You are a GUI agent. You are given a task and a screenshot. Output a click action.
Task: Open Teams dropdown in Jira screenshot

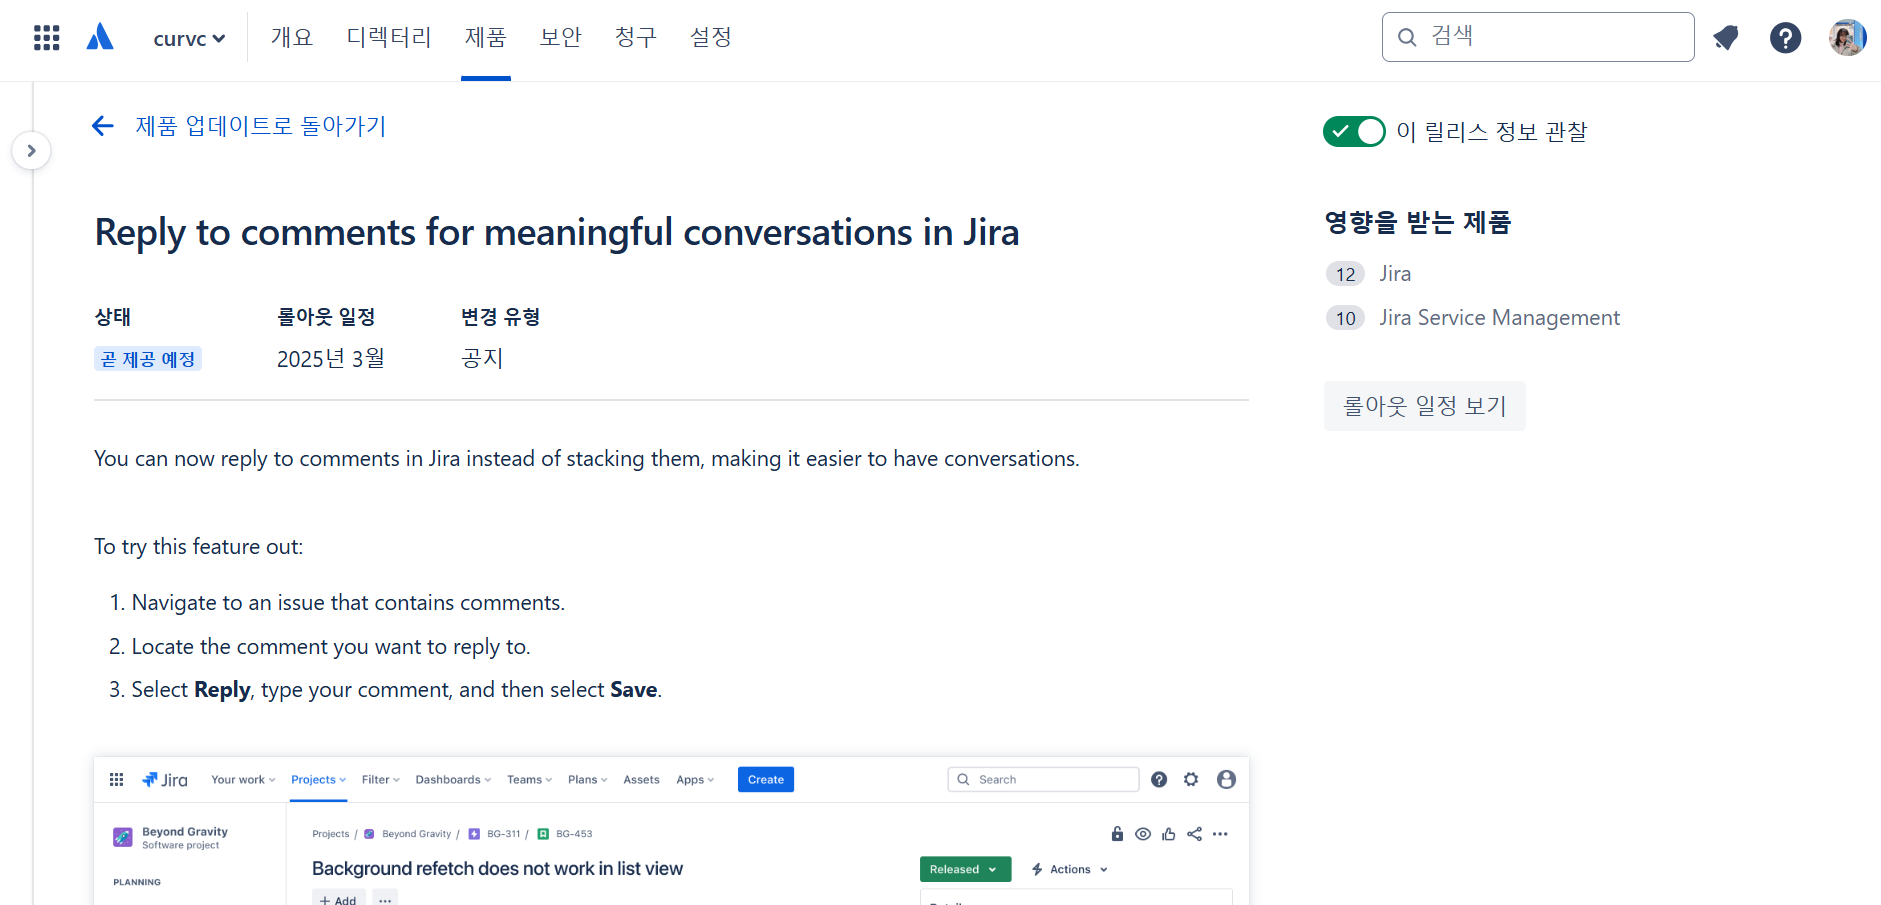[x=530, y=780]
